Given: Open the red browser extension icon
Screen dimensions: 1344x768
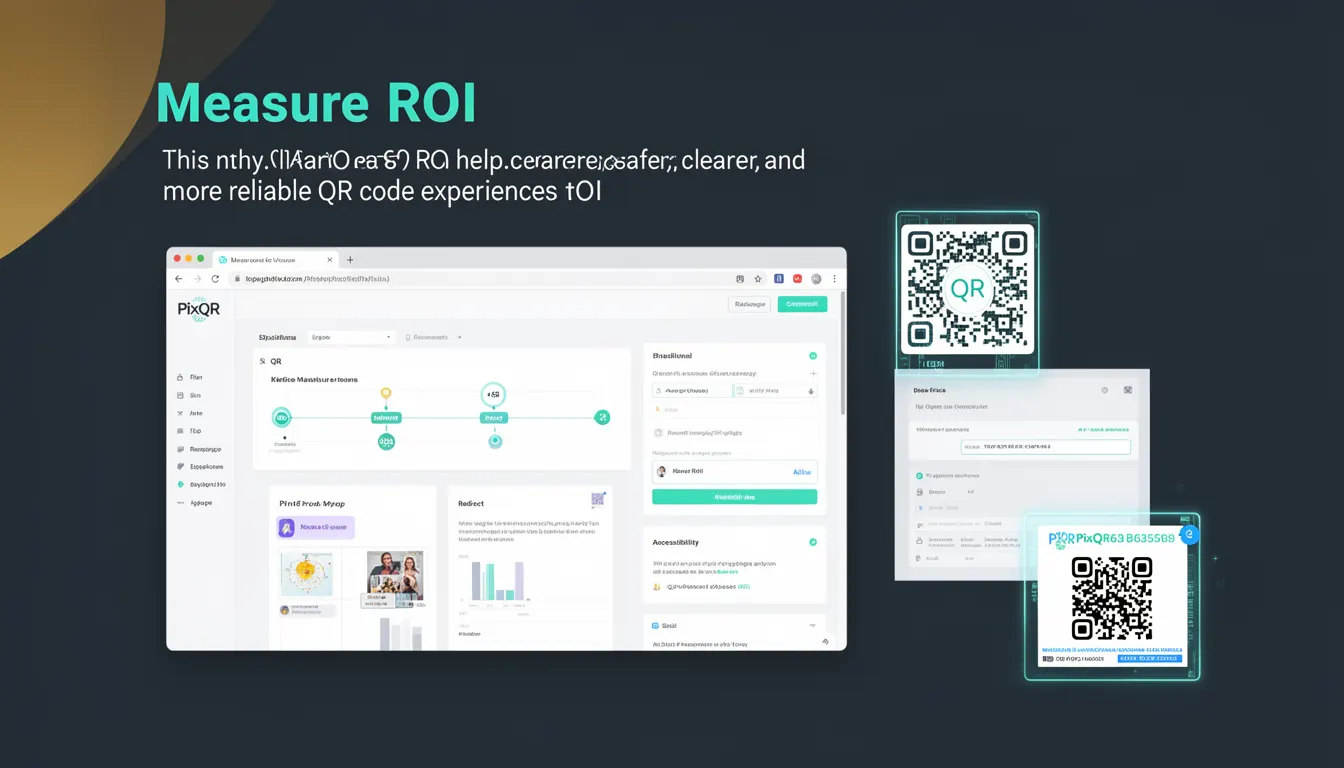Looking at the screenshot, I should pos(797,279).
